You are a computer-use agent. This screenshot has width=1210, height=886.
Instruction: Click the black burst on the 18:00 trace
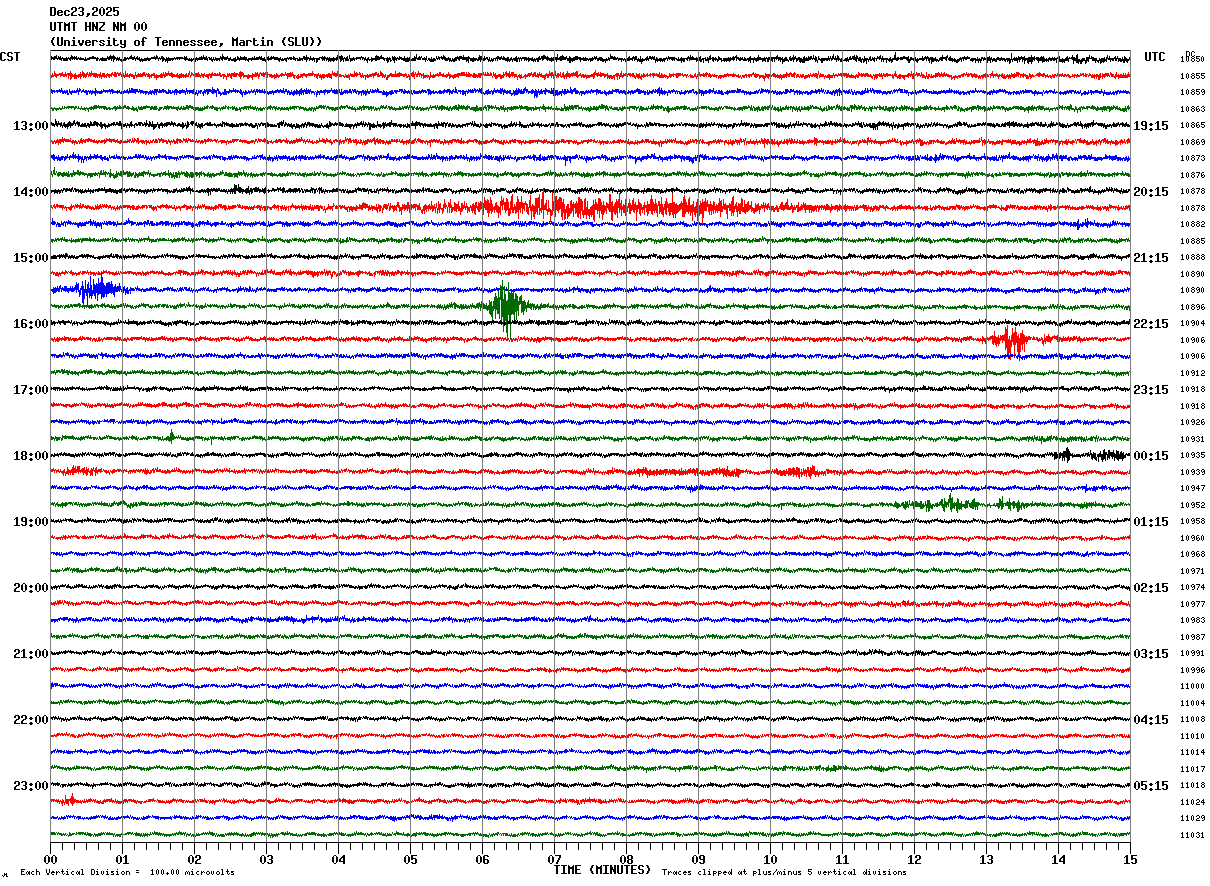pyautogui.click(x=1090, y=455)
